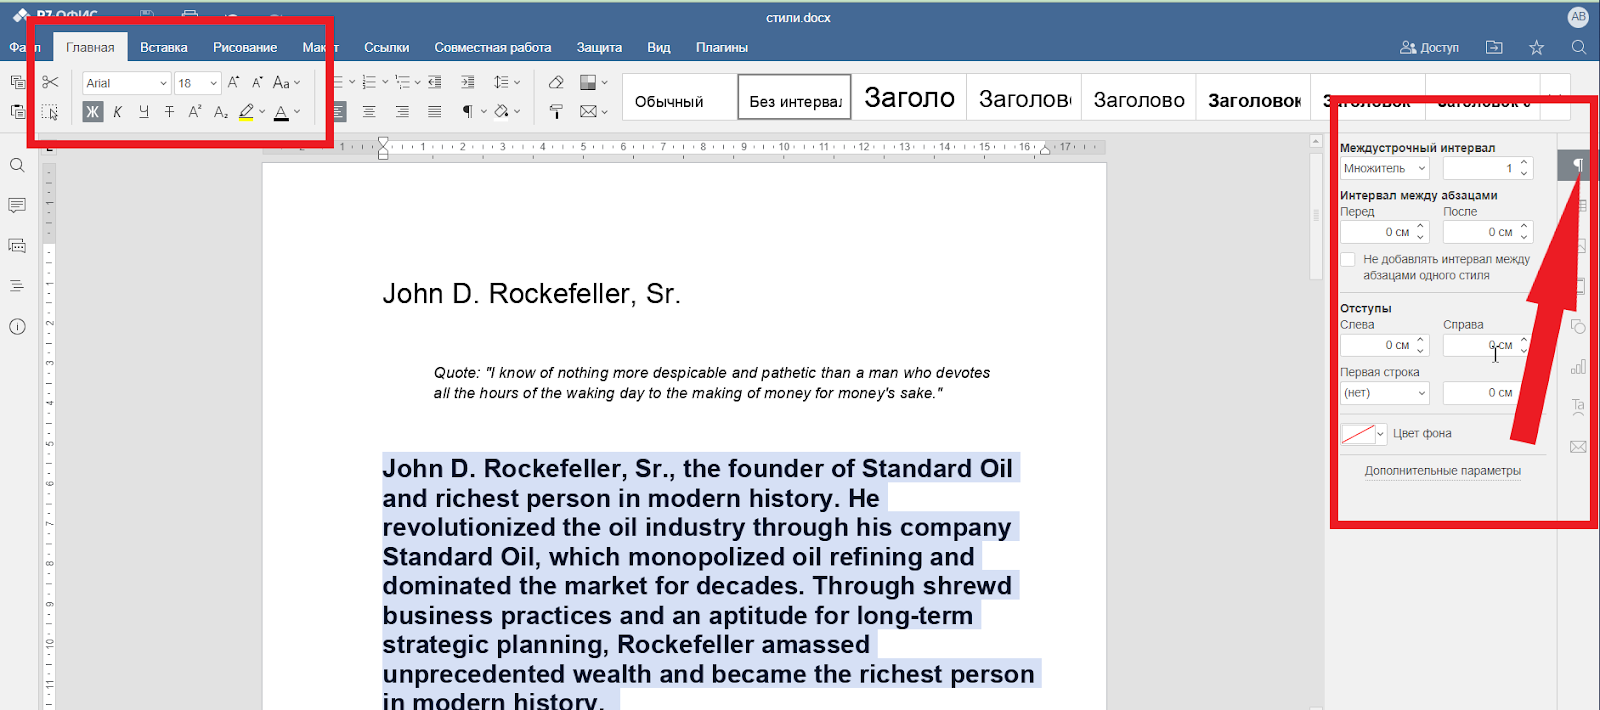Screen dimensions: 1600x710
Task: Toggle Bold formatting (Ж)
Action: click(x=92, y=112)
